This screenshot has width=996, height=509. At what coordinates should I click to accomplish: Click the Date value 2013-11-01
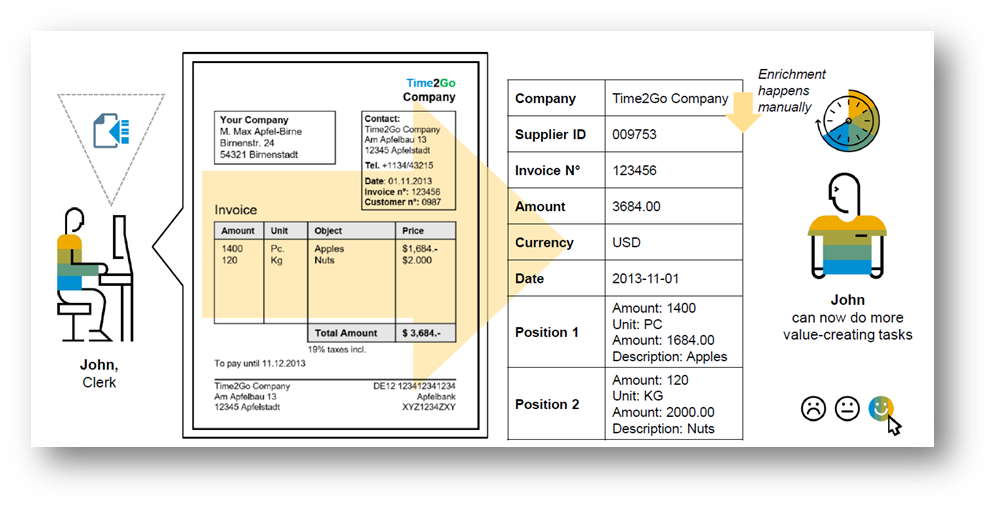(645, 279)
